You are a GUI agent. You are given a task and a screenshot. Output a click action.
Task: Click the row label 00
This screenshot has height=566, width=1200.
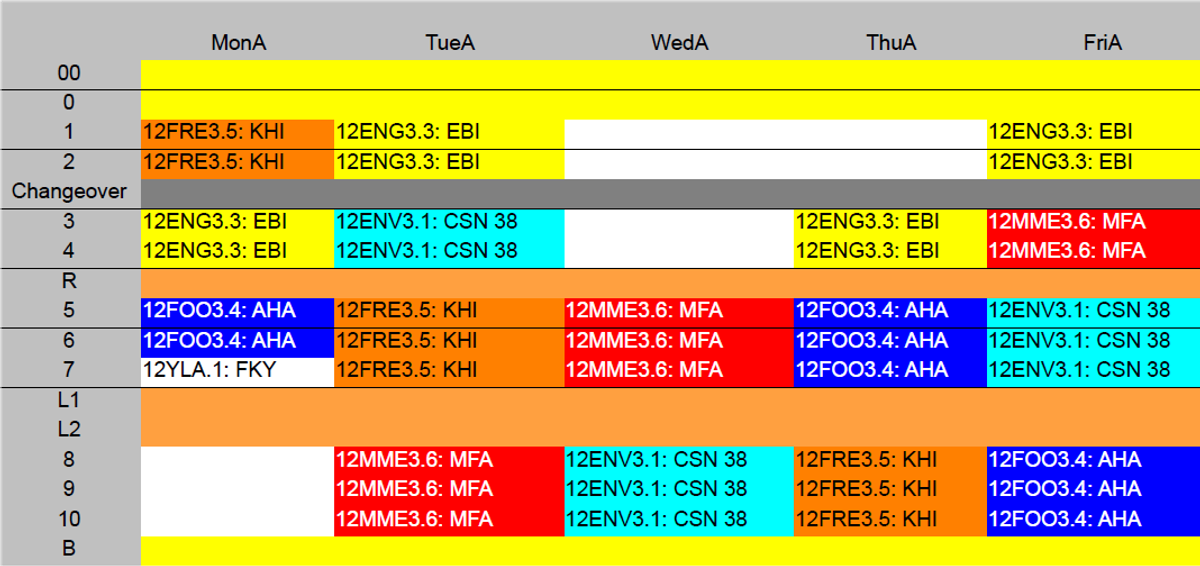(x=70, y=73)
